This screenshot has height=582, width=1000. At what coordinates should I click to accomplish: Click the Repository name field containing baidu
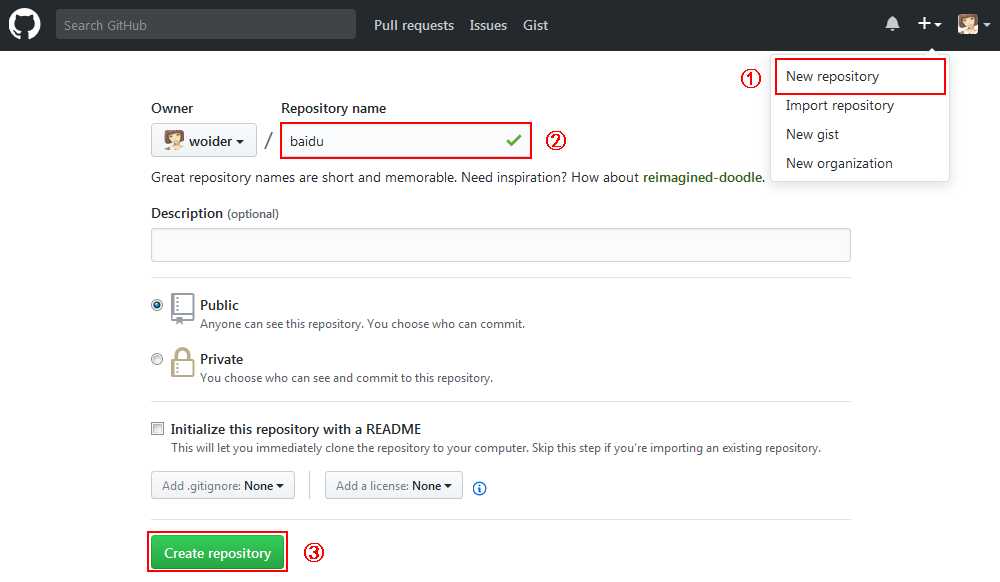[x=406, y=141]
